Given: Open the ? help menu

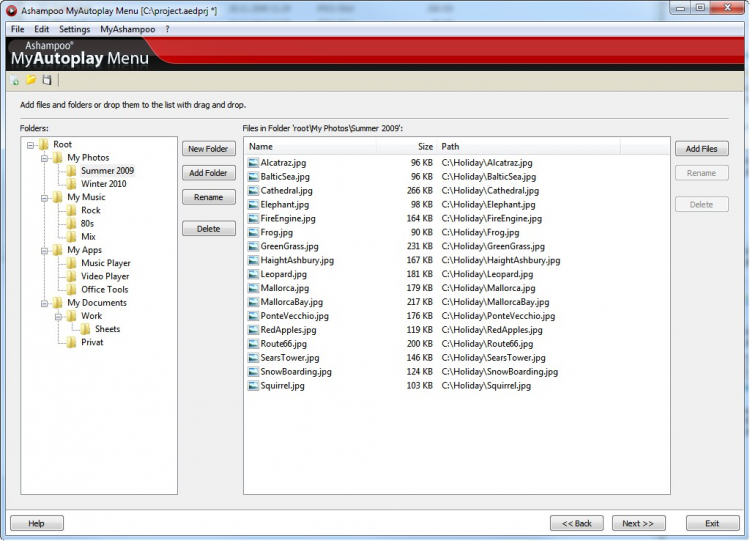Looking at the screenshot, I should 167,29.
